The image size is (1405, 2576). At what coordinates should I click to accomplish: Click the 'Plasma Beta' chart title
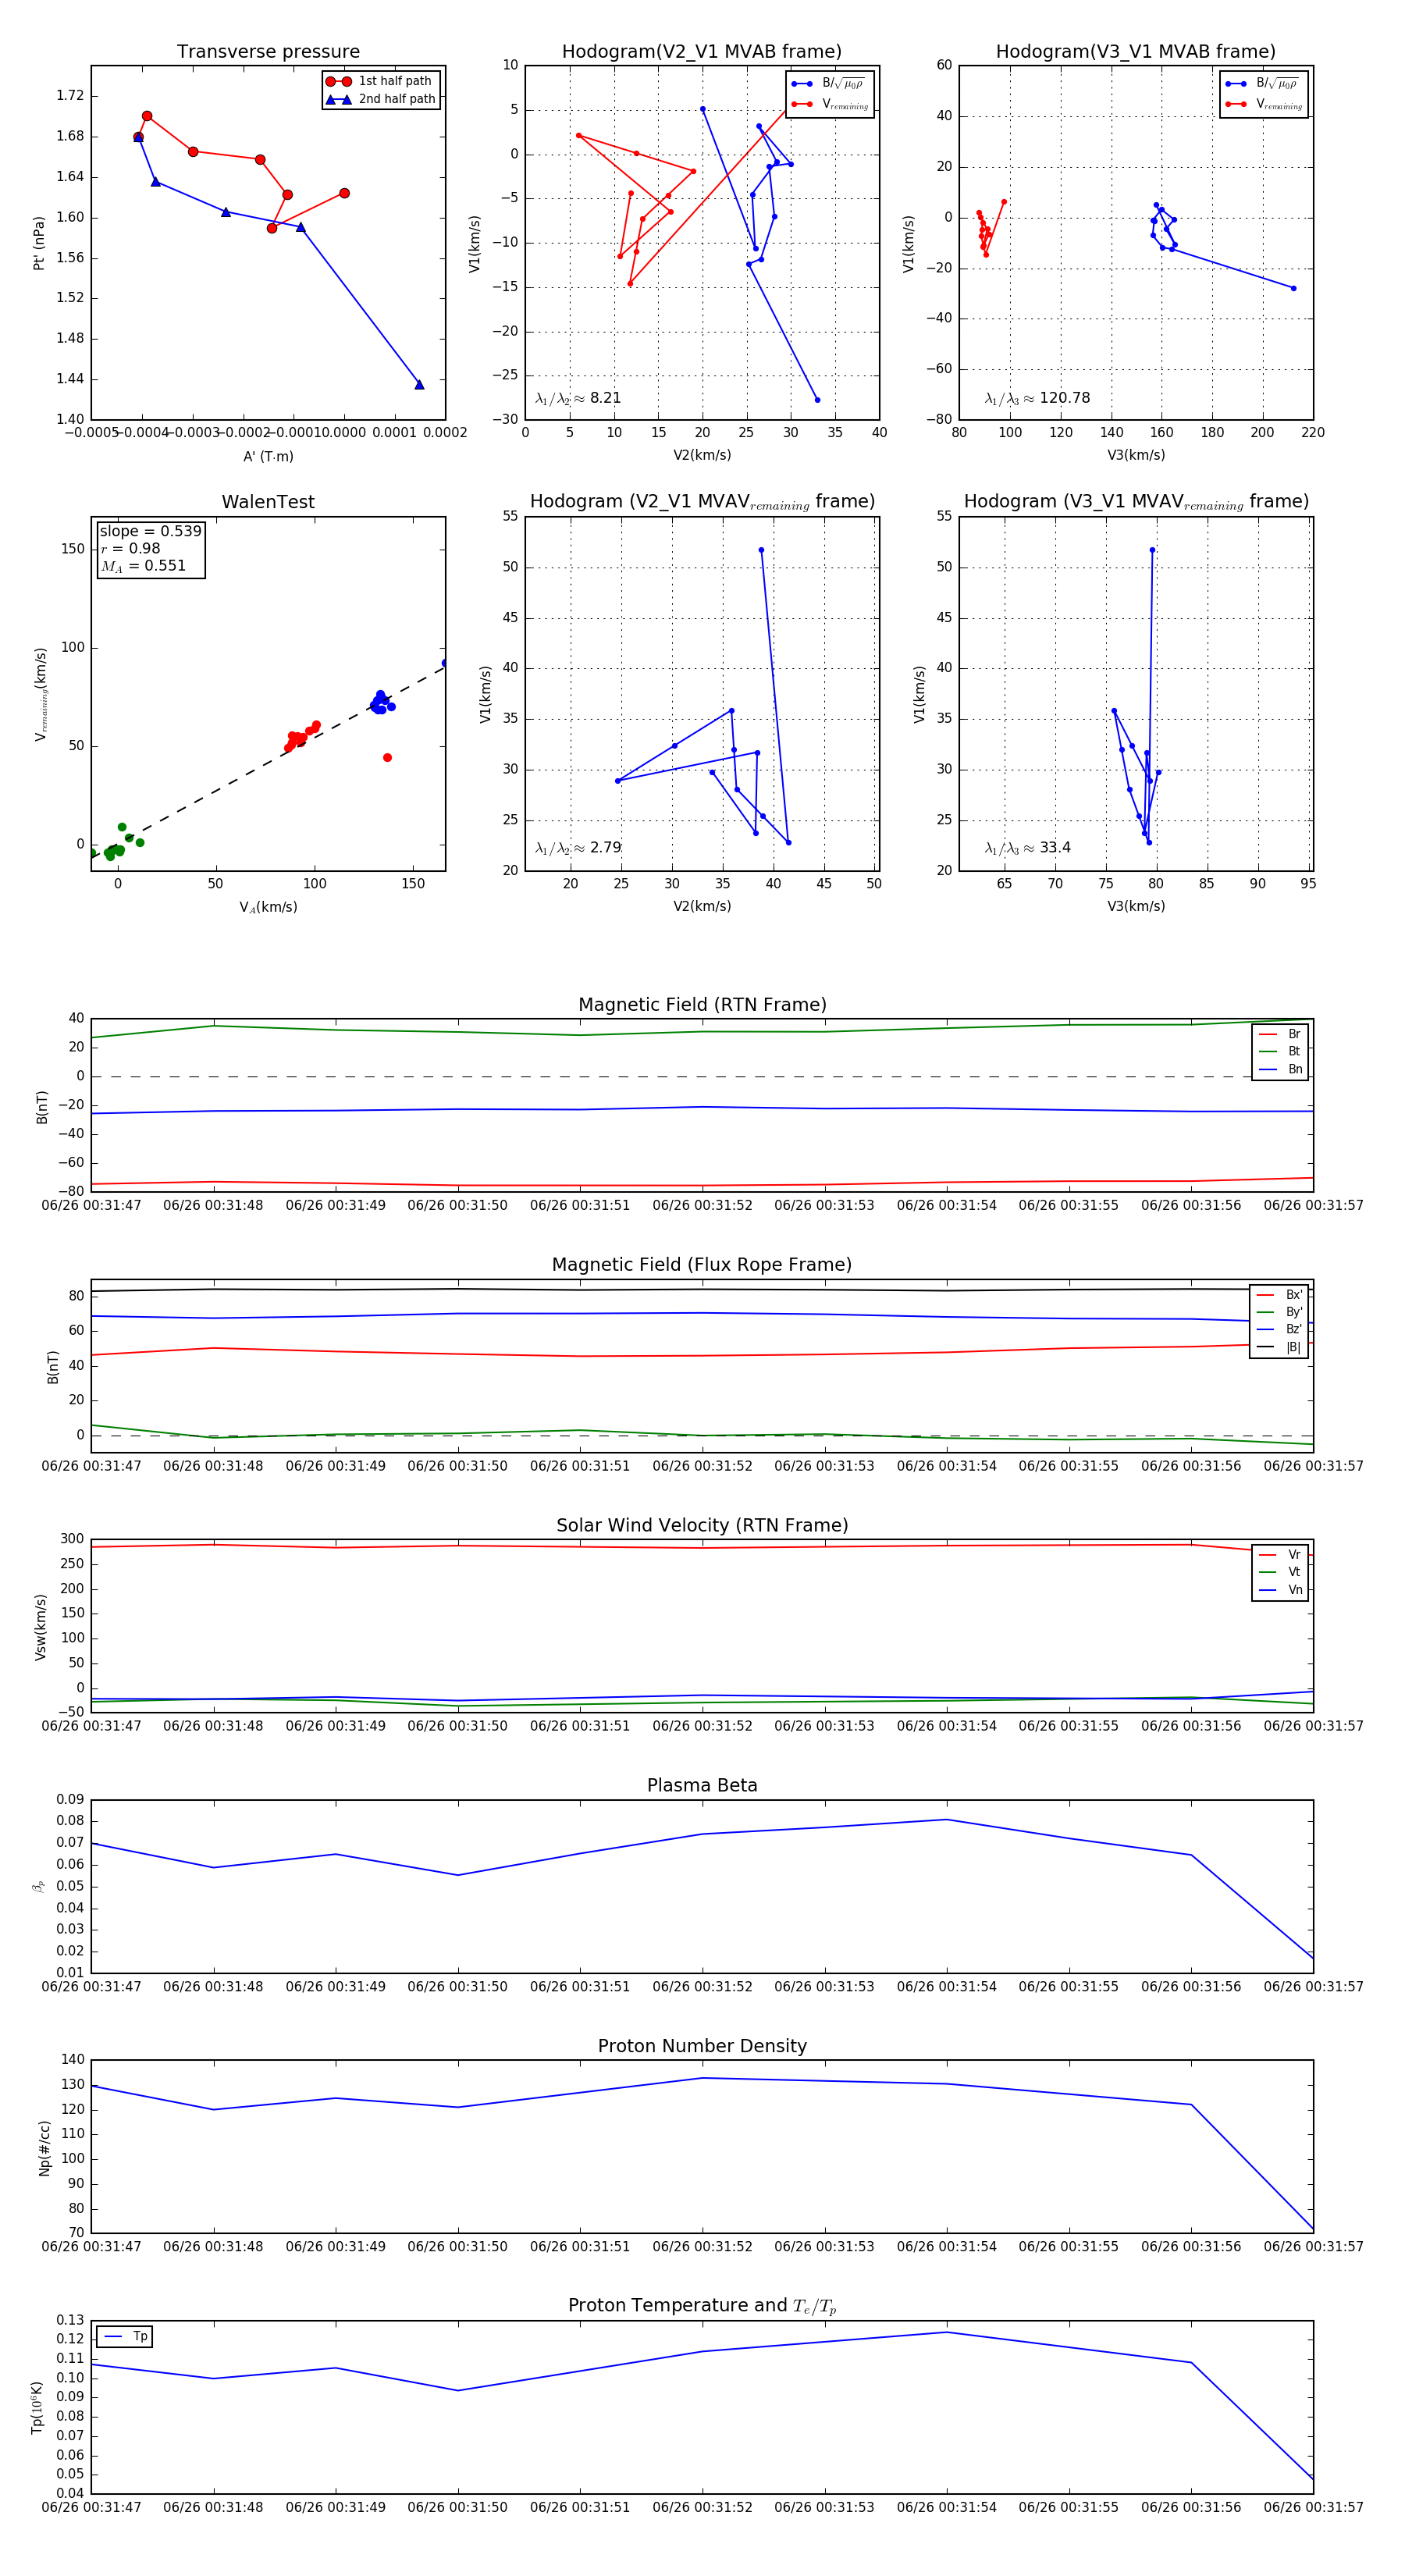(702, 1786)
